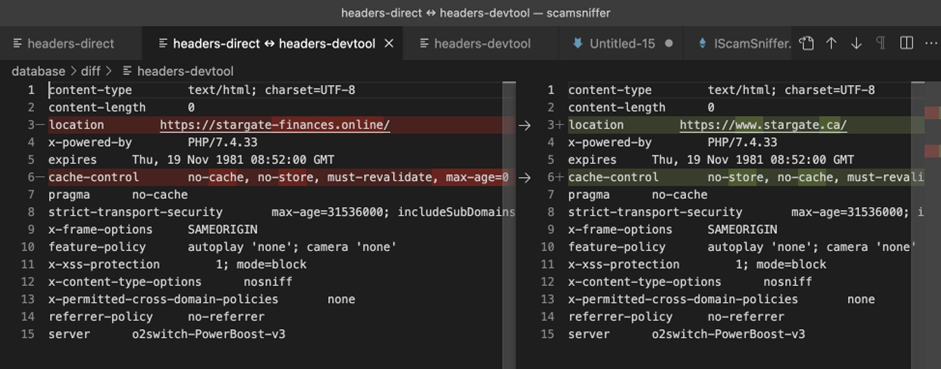Click line number 1 in the right pane
Screen dimensions: 941x369
pyautogui.click(x=551, y=91)
